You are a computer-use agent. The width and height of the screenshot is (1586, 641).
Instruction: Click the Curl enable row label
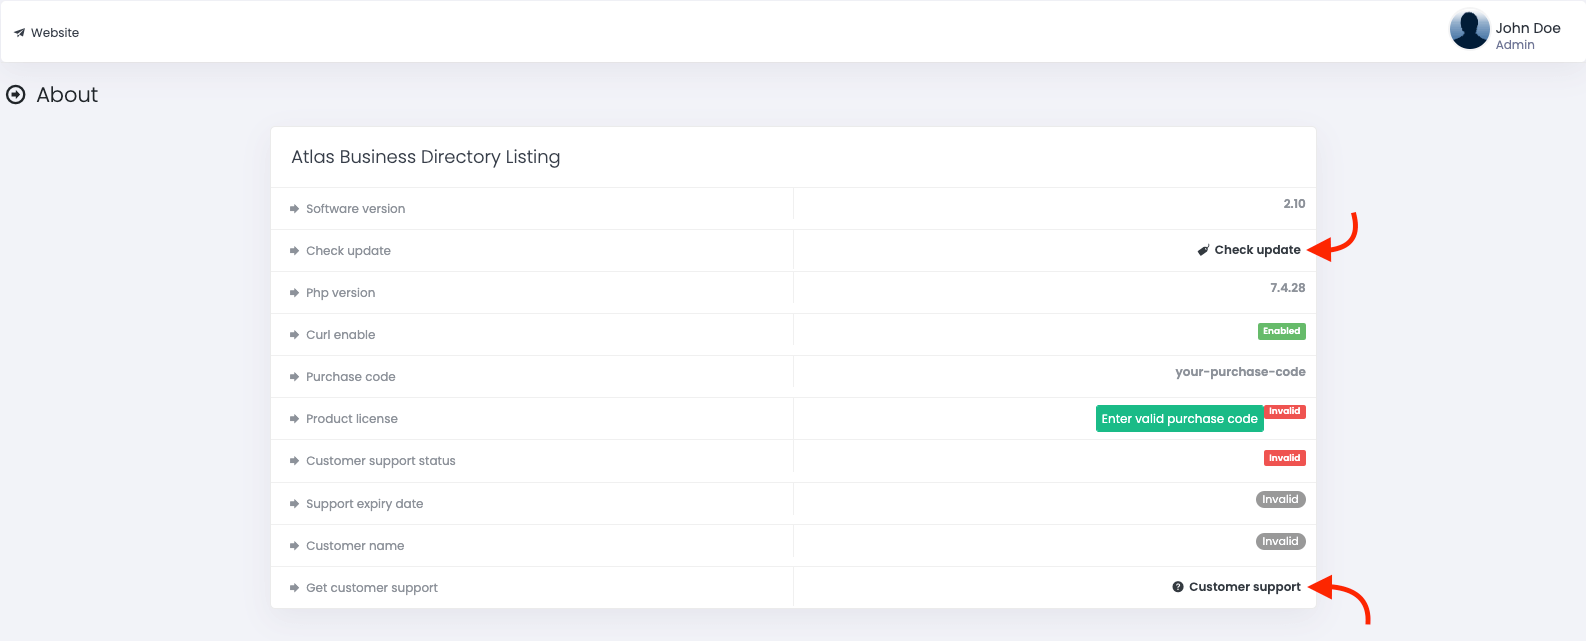(x=340, y=335)
